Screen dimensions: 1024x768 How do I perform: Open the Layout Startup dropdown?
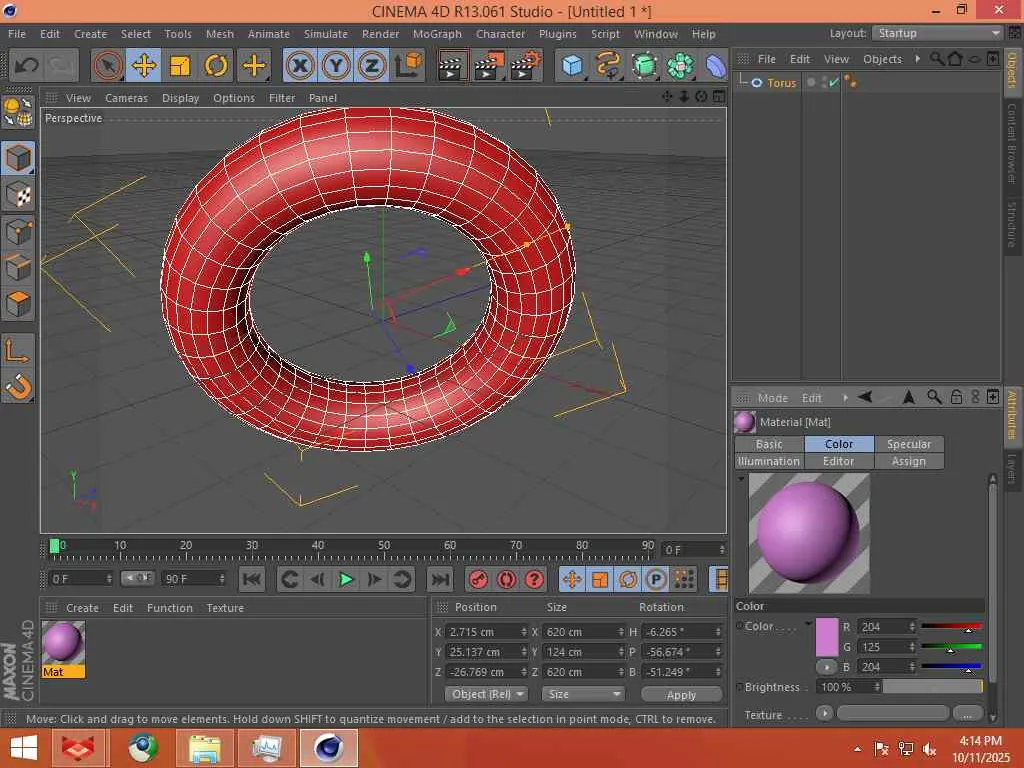click(936, 33)
